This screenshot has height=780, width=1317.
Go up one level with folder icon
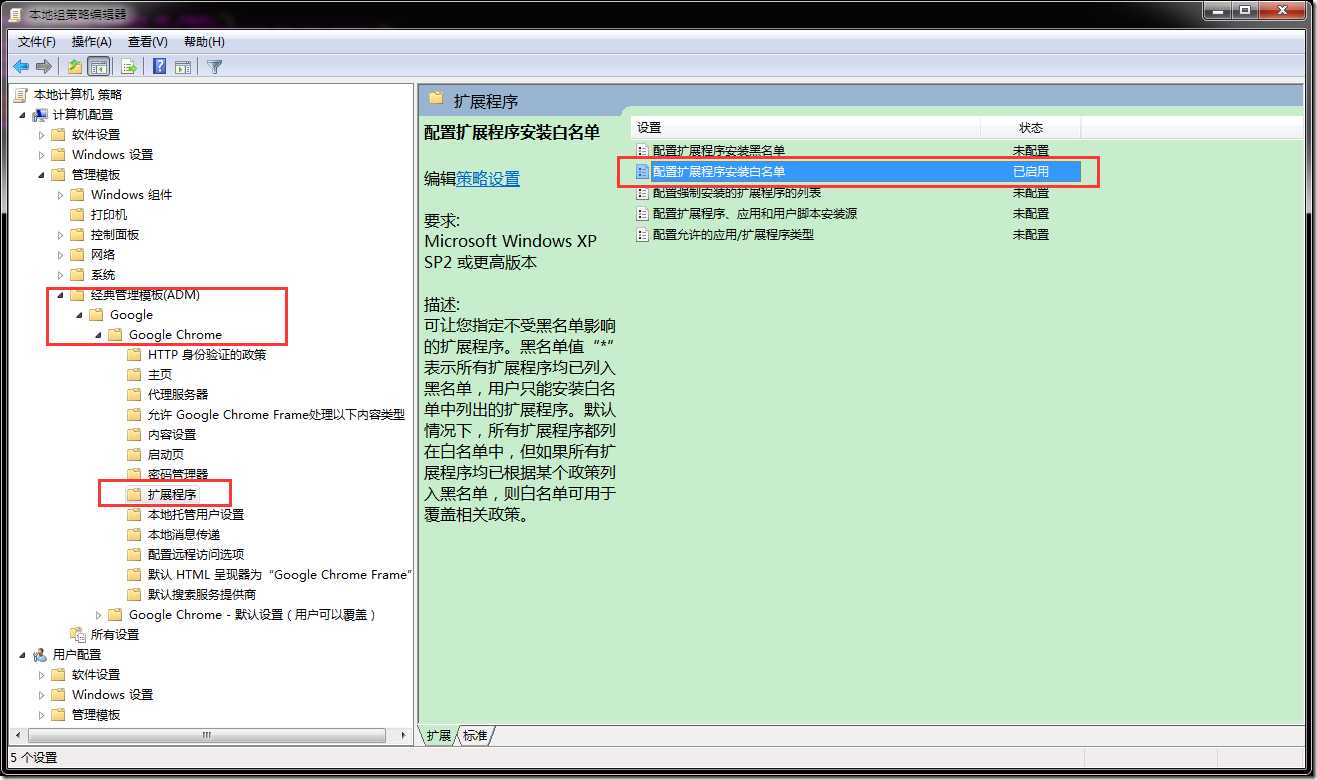coord(75,67)
